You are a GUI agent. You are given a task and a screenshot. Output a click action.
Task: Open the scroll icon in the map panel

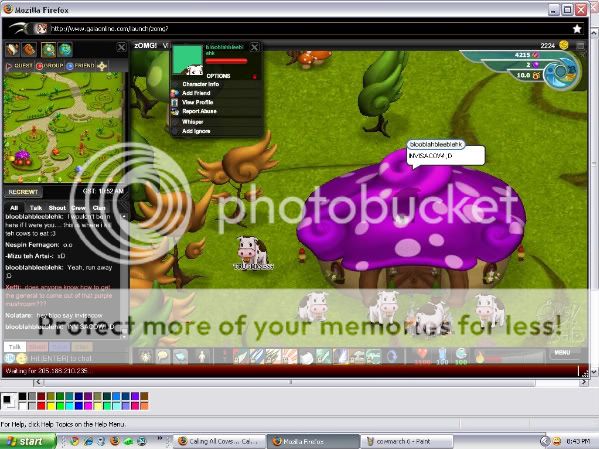point(12,50)
